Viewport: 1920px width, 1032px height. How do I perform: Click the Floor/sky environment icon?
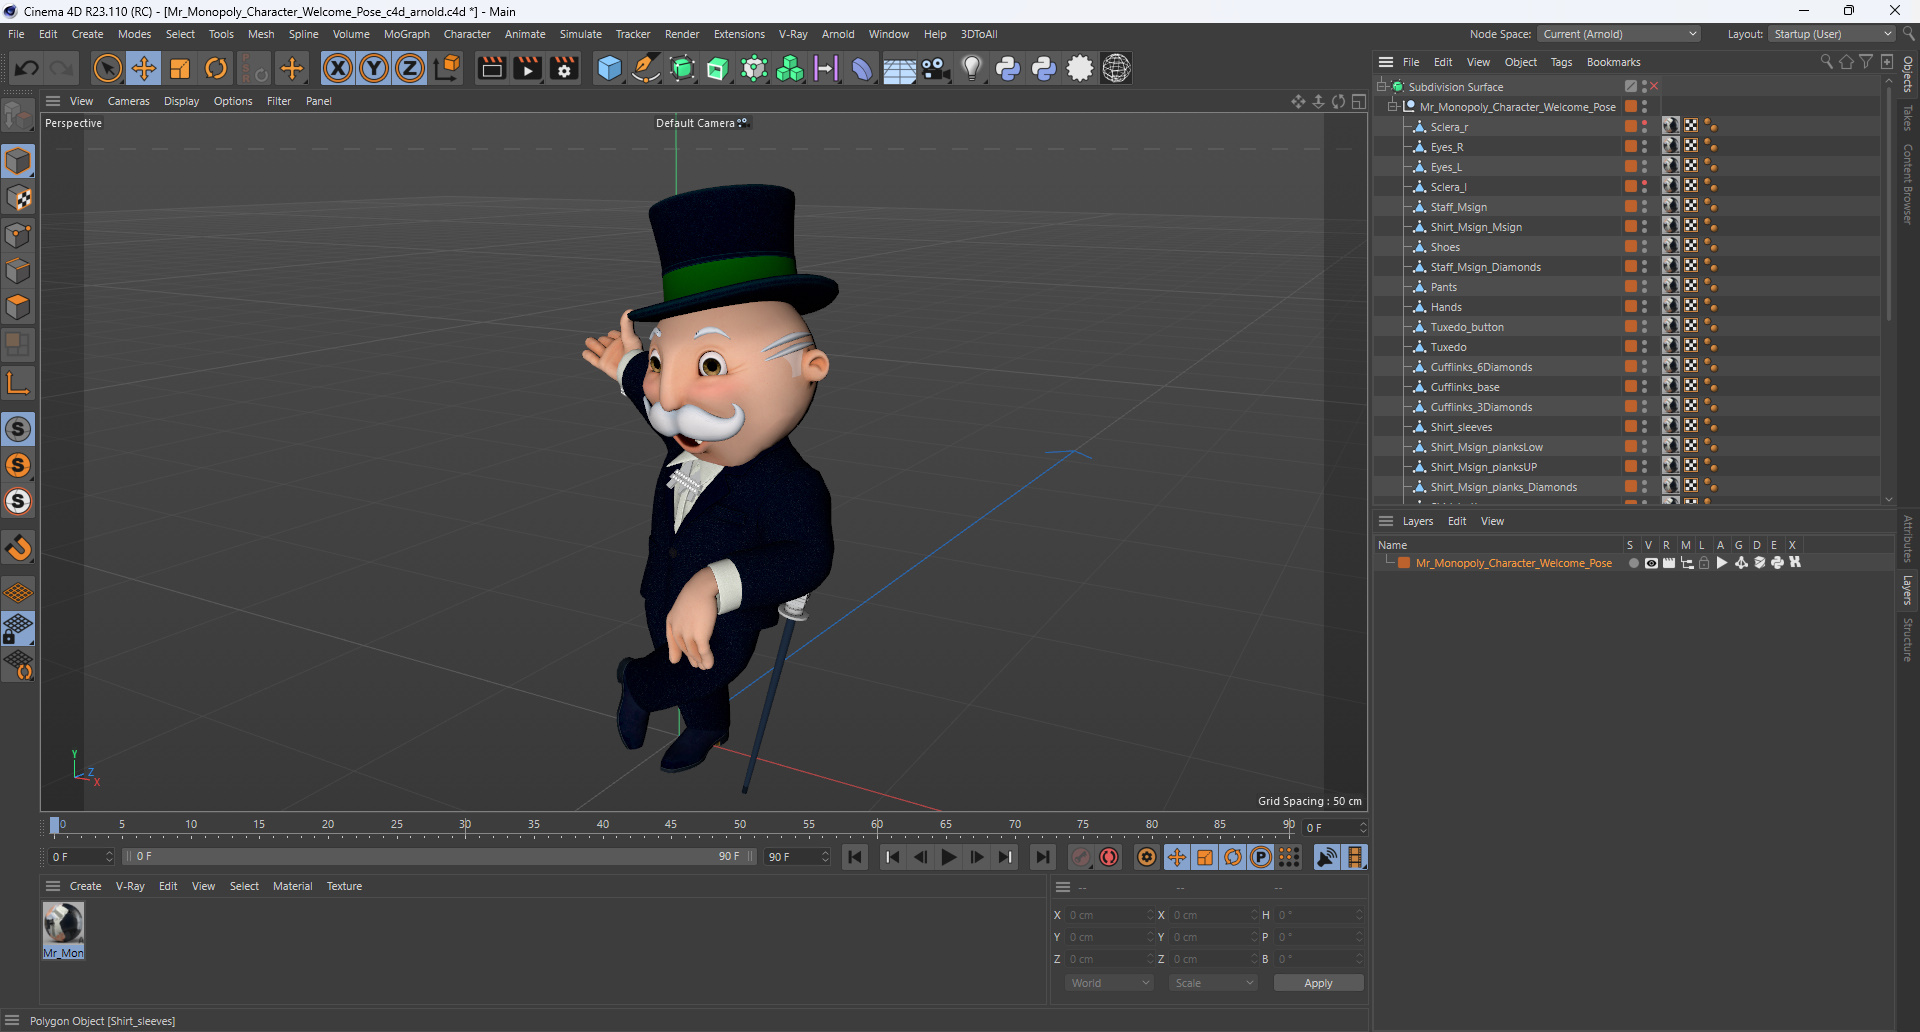[x=899, y=68]
